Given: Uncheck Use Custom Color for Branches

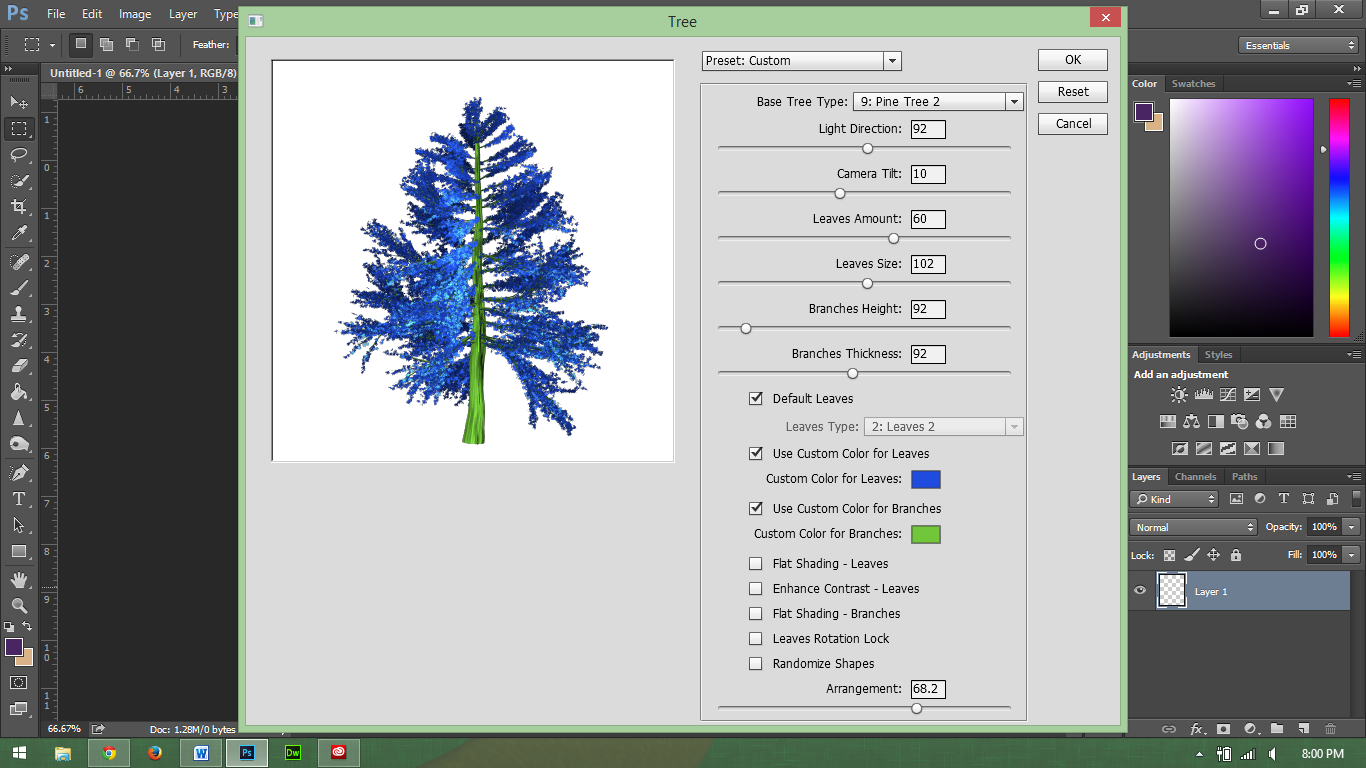Looking at the screenshot, I should pyautogui.click(x=756, y=508).
